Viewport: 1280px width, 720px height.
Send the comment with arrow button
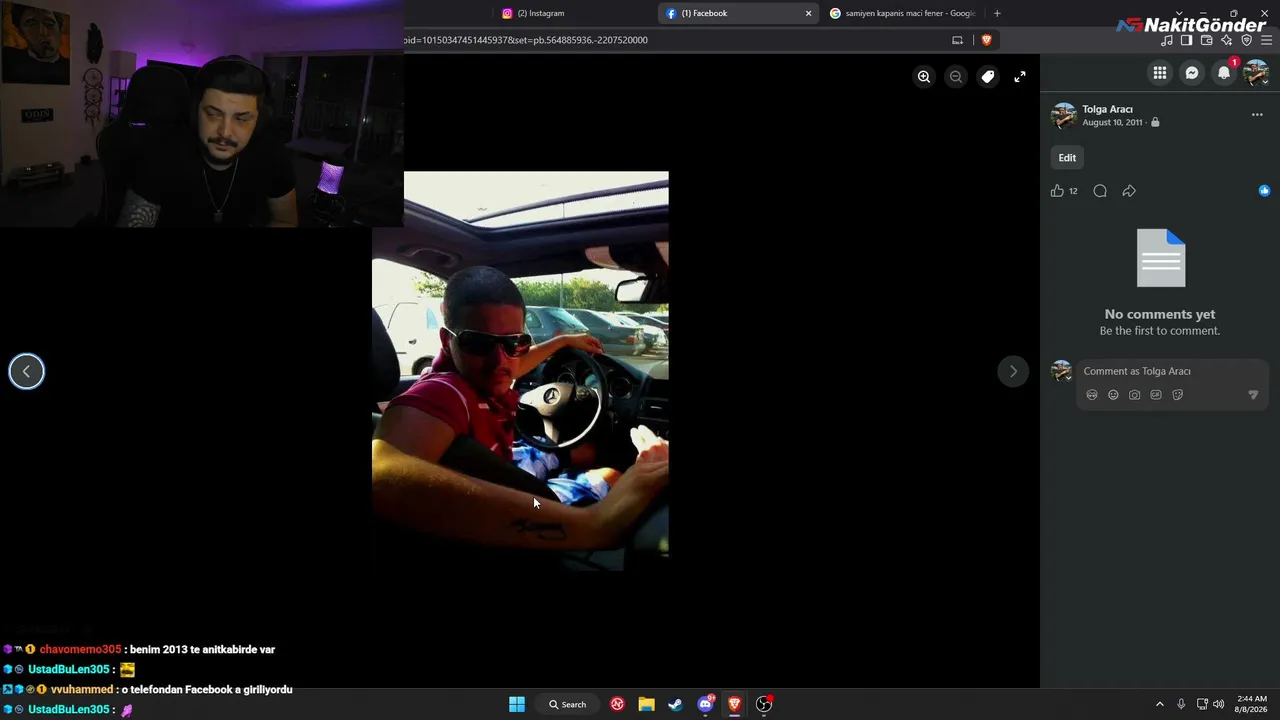coord(1253,395)
